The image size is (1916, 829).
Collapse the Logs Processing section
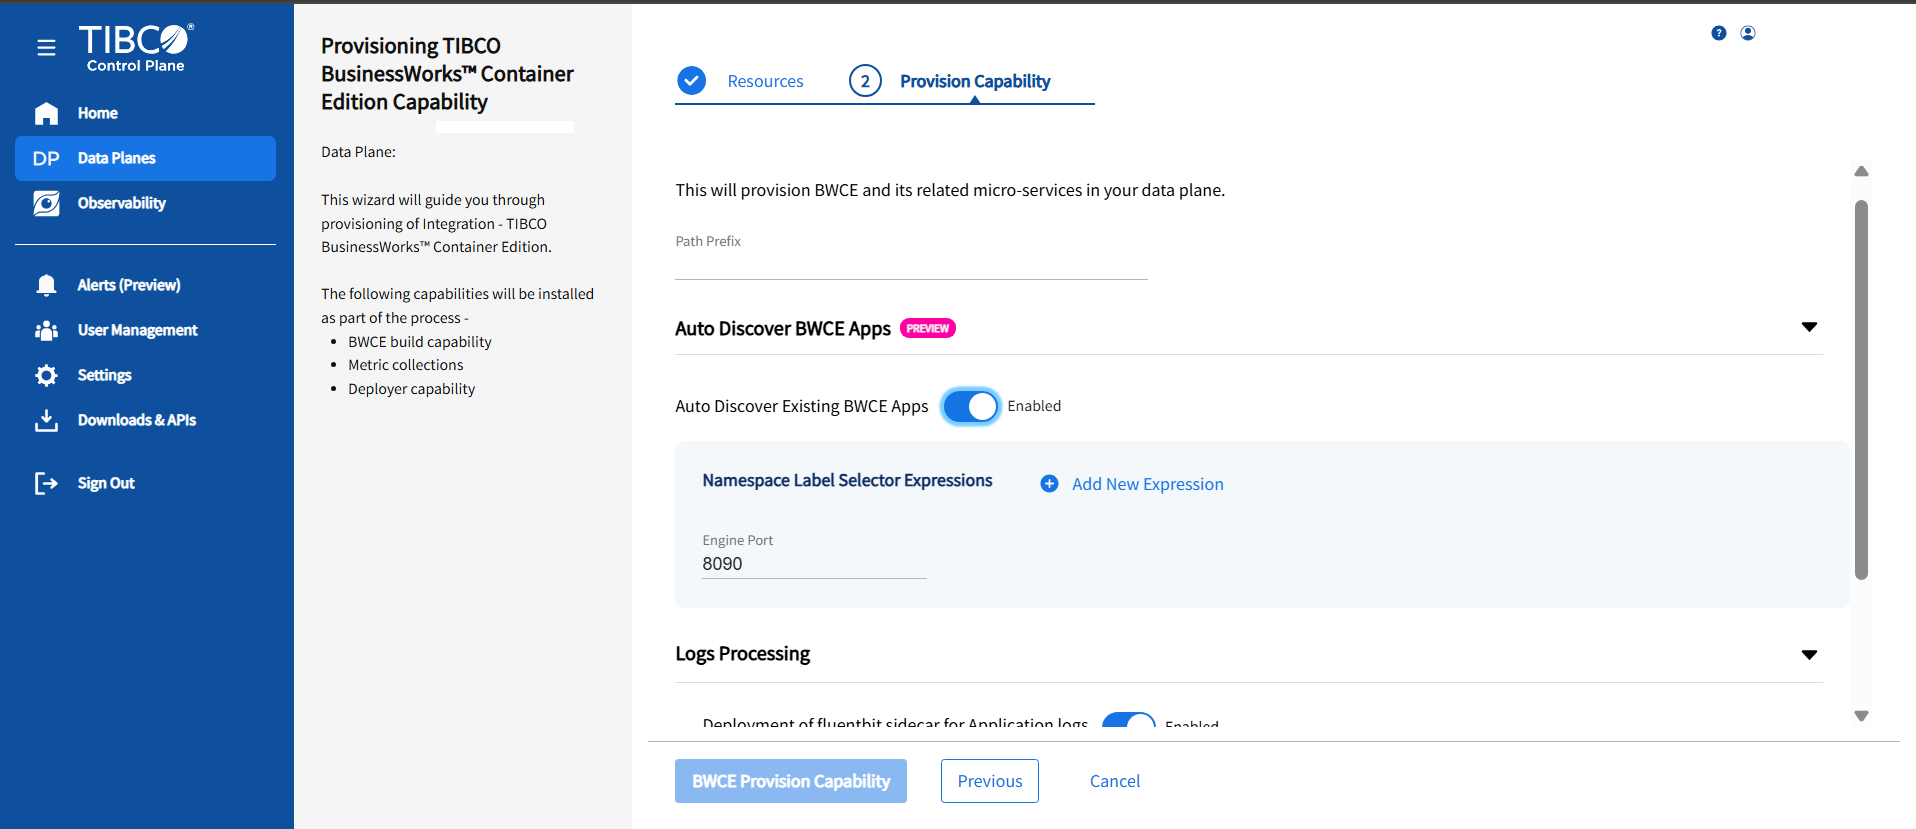[x=1808, y=655]
